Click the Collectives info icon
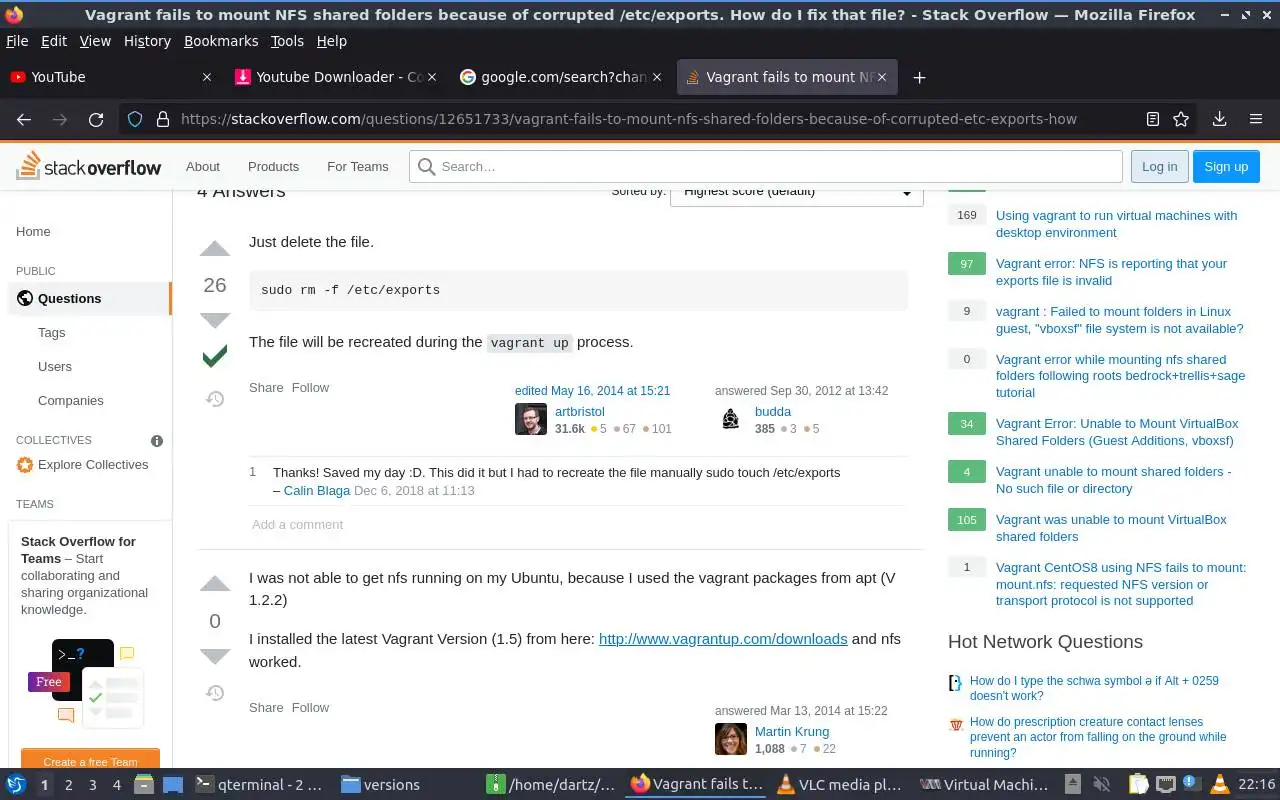The image size is (1280, 800). point(157,440)
